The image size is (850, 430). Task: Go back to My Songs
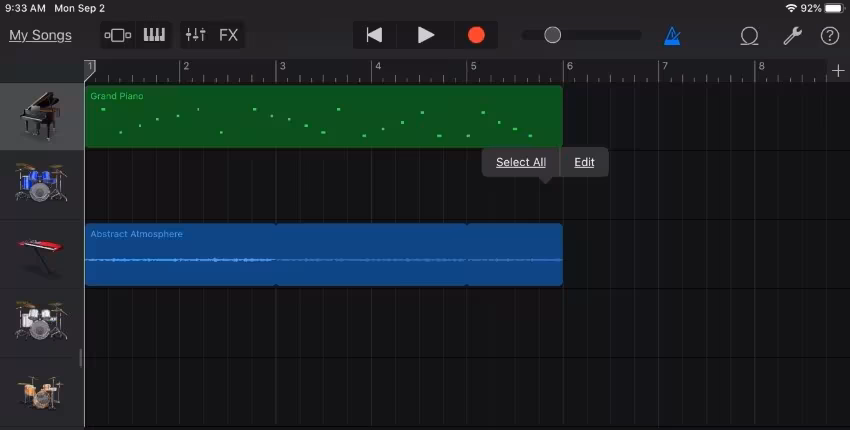click(40, 35)
